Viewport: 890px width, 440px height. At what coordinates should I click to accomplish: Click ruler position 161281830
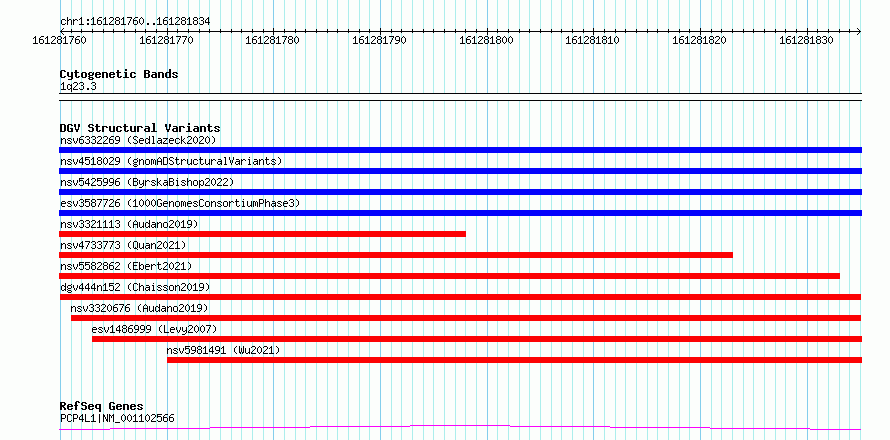[x=807, y=40]
